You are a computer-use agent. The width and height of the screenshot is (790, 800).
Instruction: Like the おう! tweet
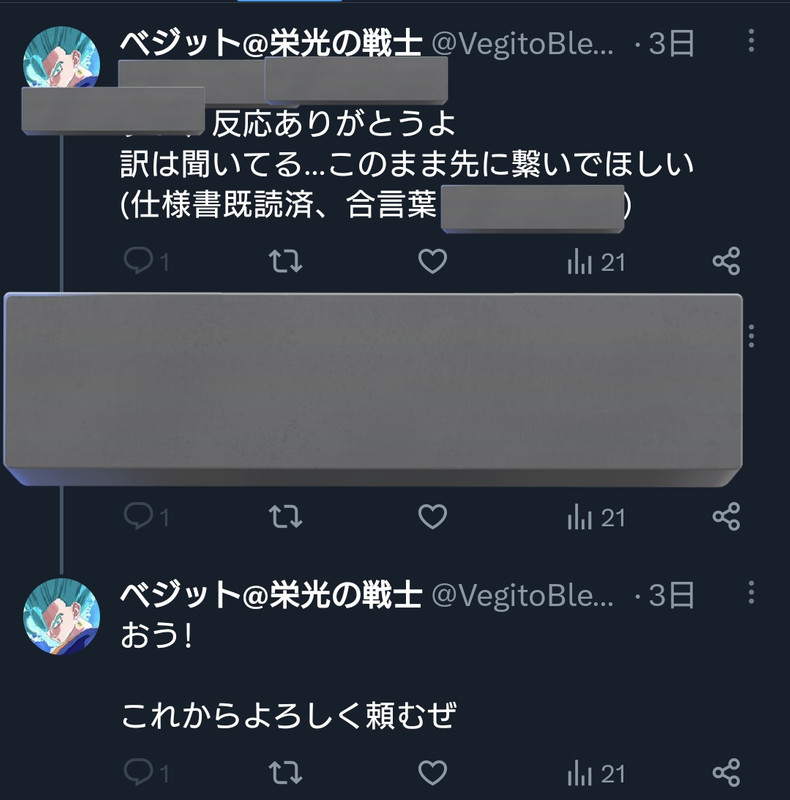[x=432, y=772]
